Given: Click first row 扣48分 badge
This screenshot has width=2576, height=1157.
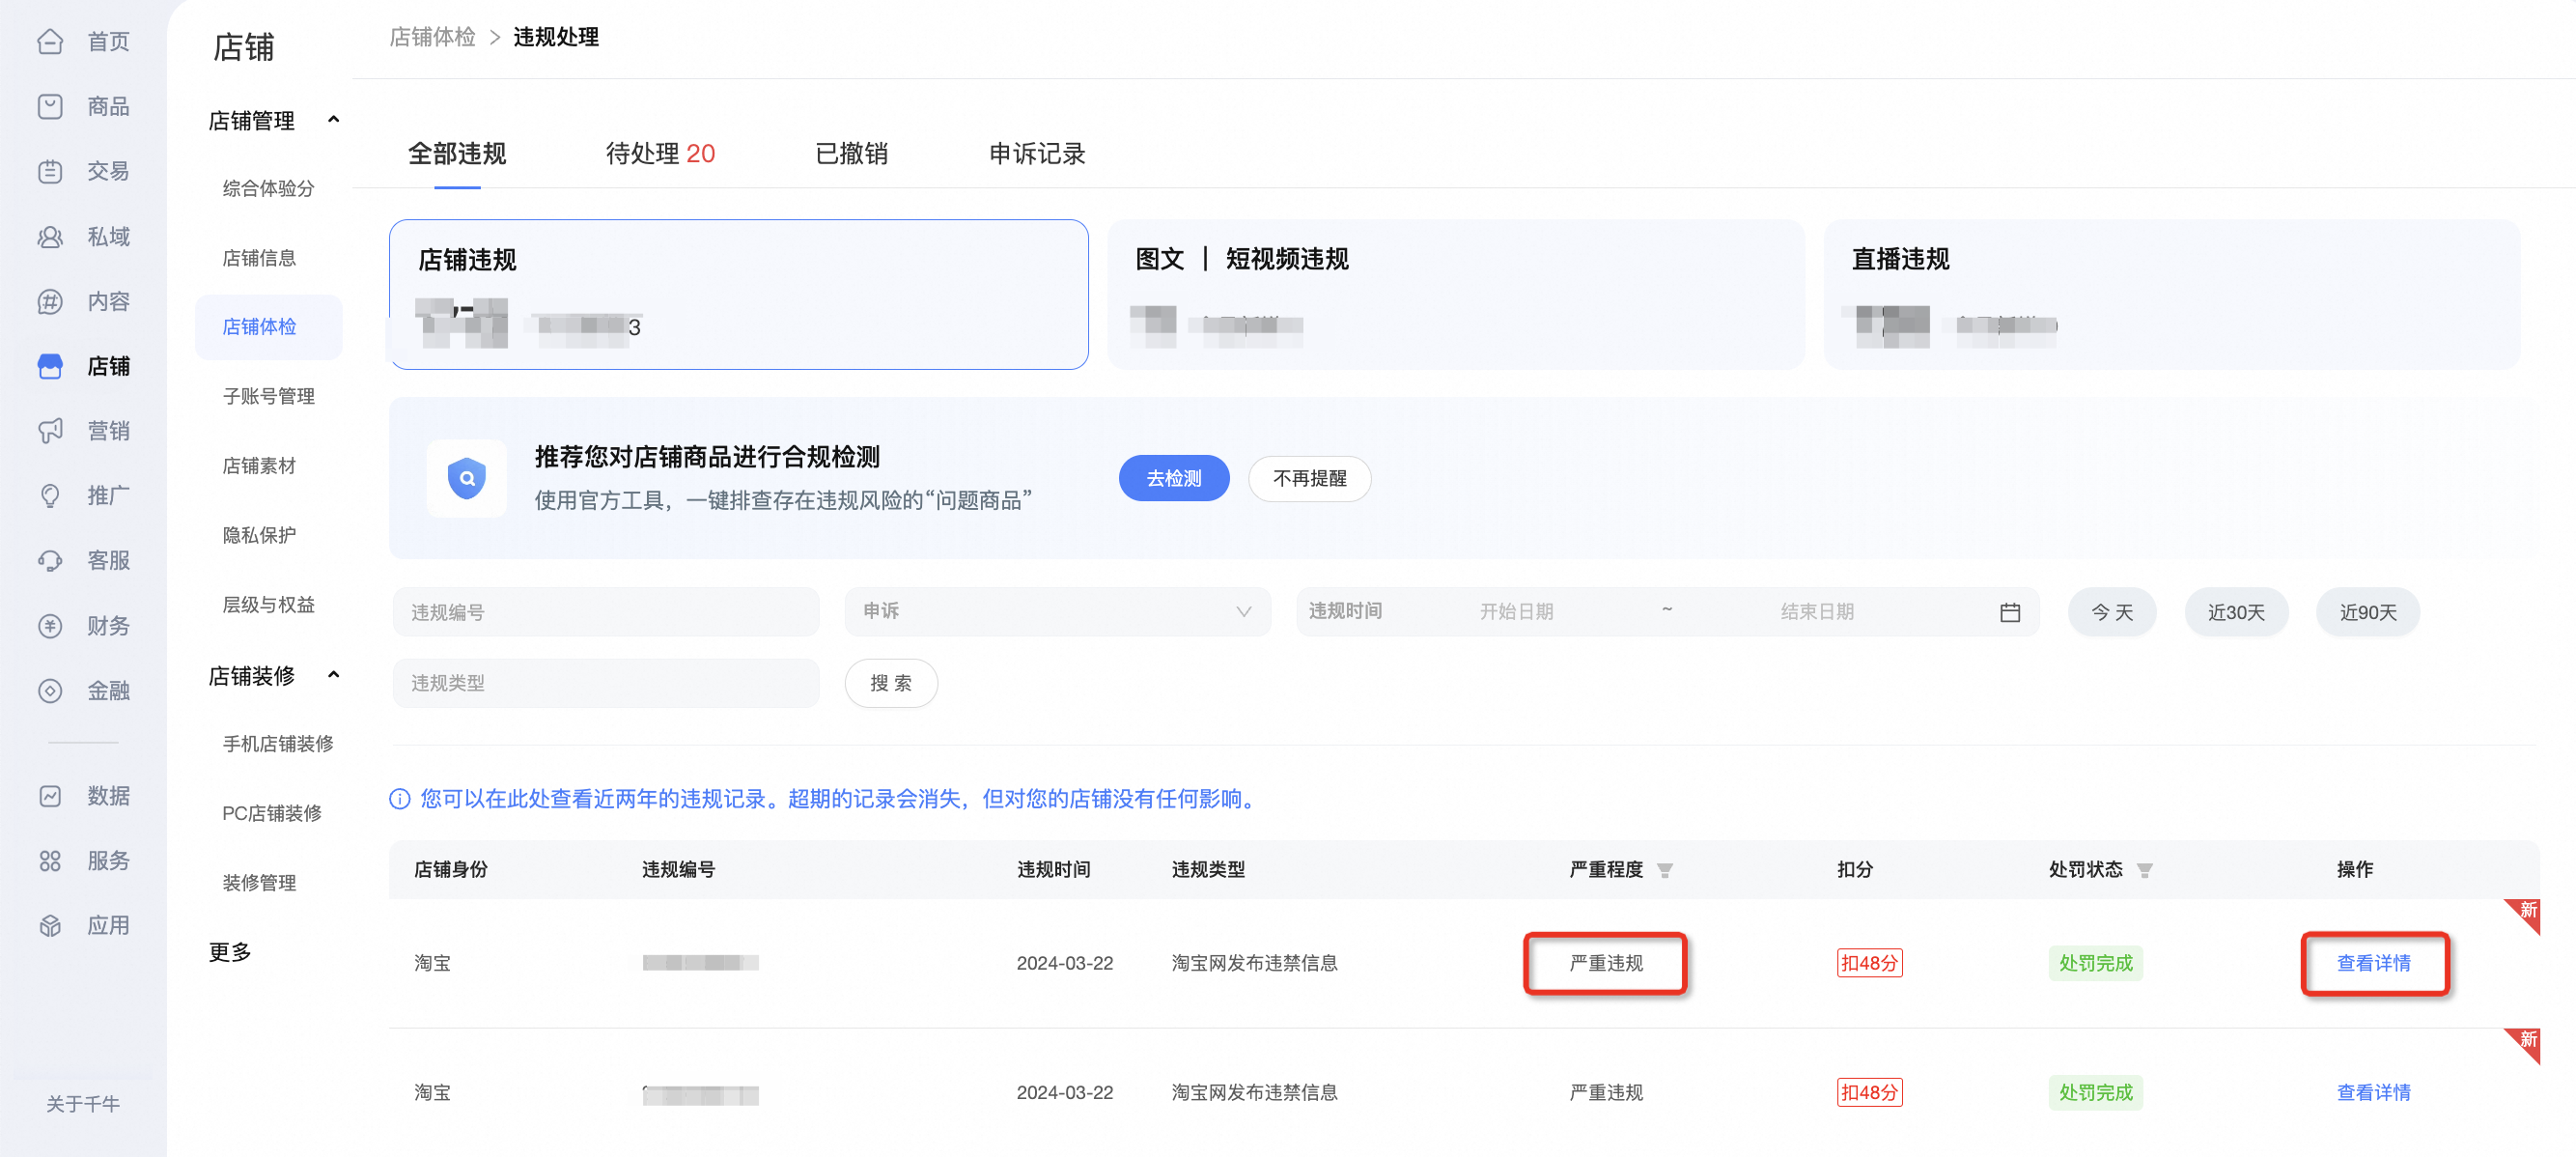Looking at the screenshot, I should (1869, 963).
